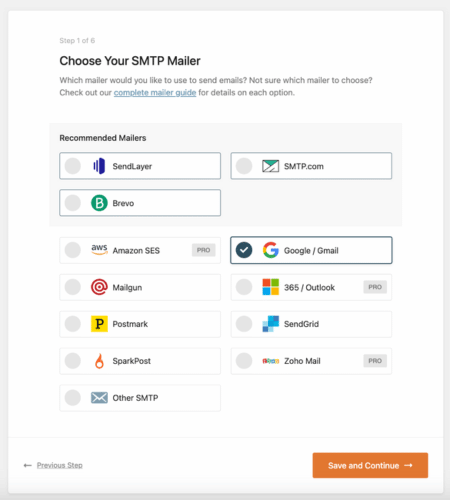Viewport: 450px width, 500px height.
Task: Select the Brevo mailer radio button
Action: [x=73, y=203]
